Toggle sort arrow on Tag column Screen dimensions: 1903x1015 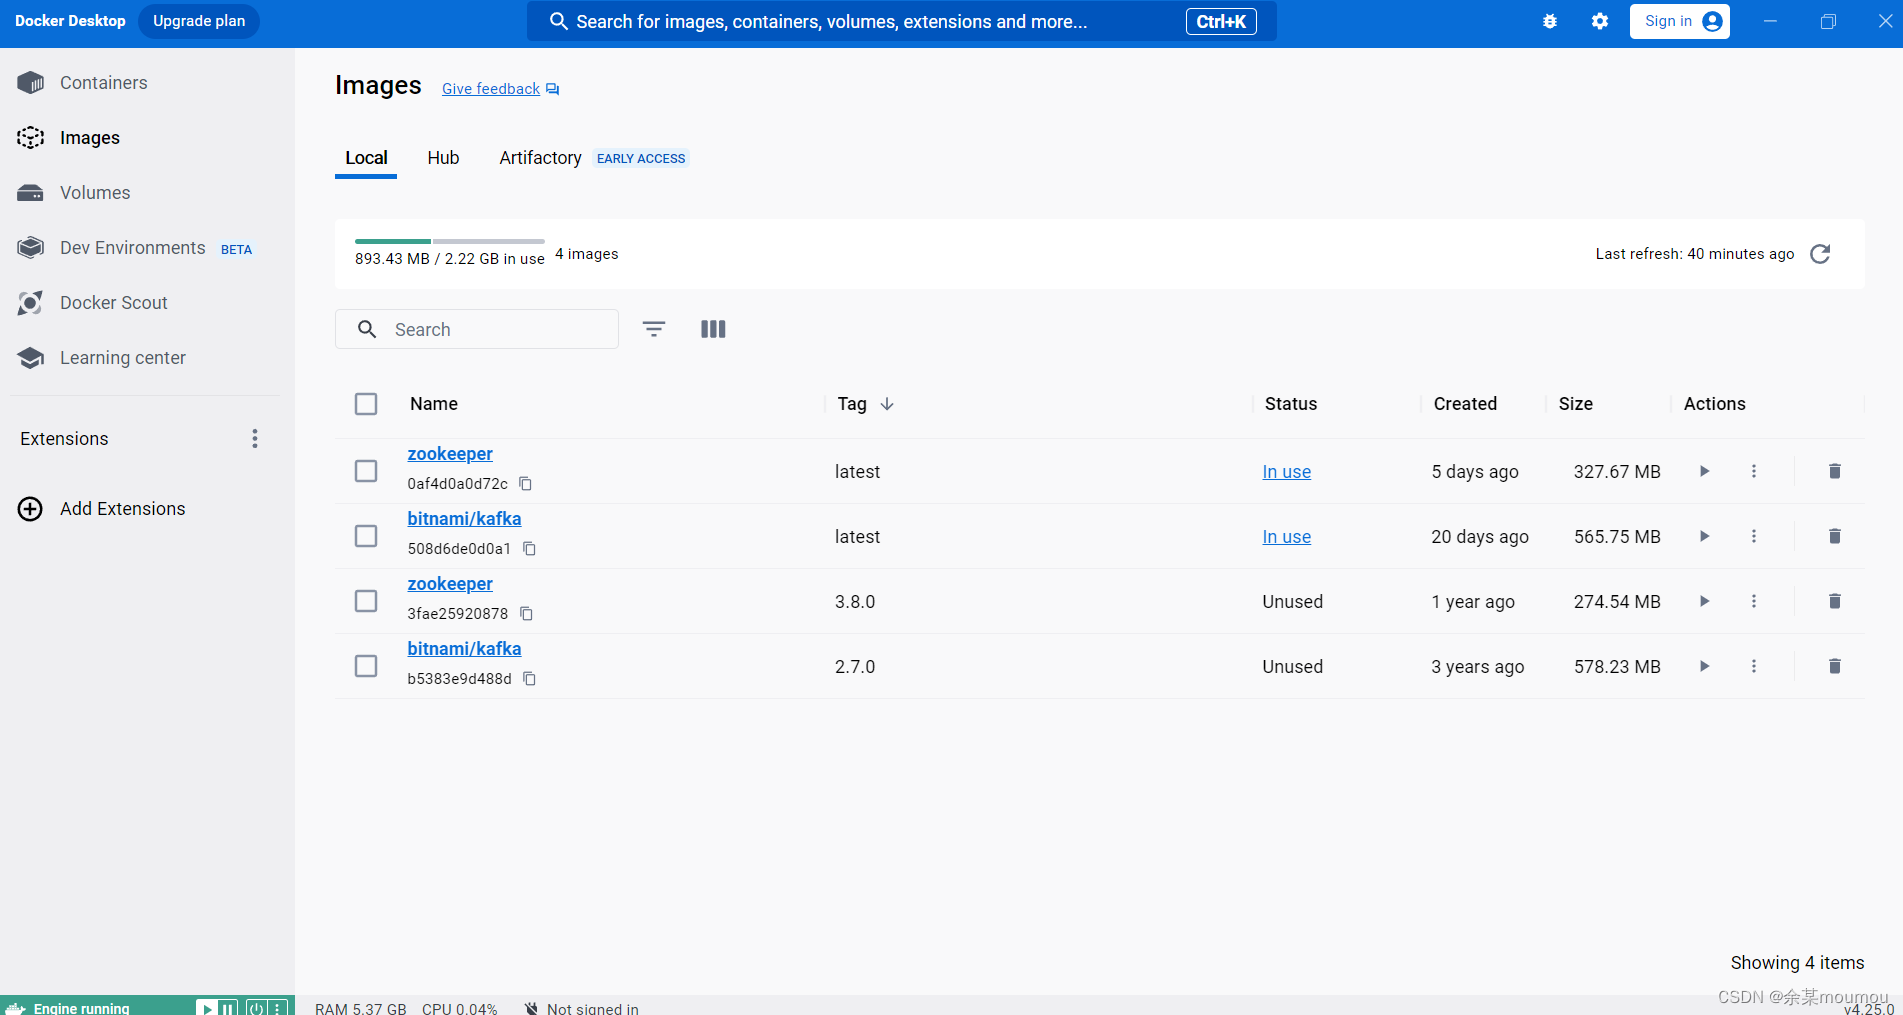(x=887, y=404)
